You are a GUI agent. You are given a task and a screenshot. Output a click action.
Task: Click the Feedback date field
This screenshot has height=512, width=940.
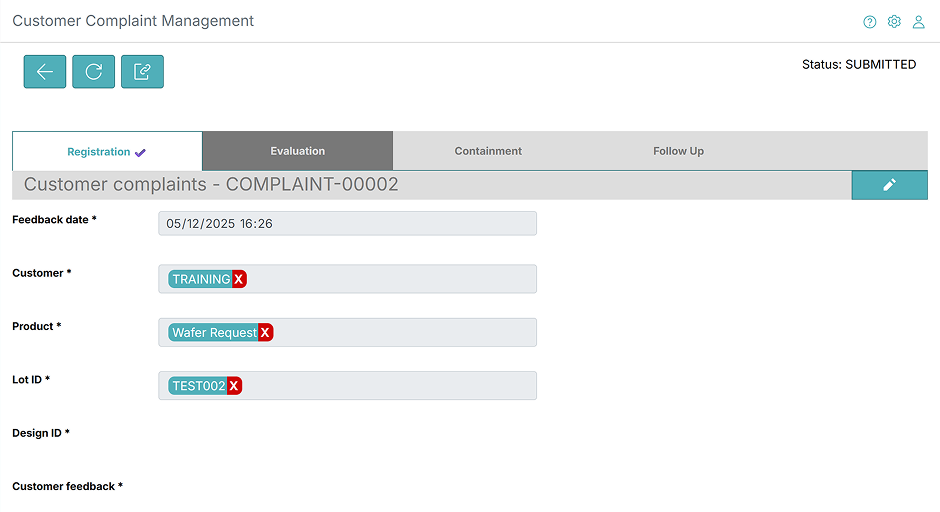pos(347,224)
